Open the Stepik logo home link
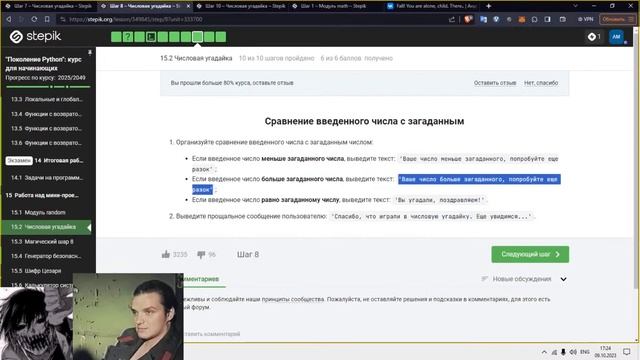The image size is (640, 360). [x=36, y=37]
